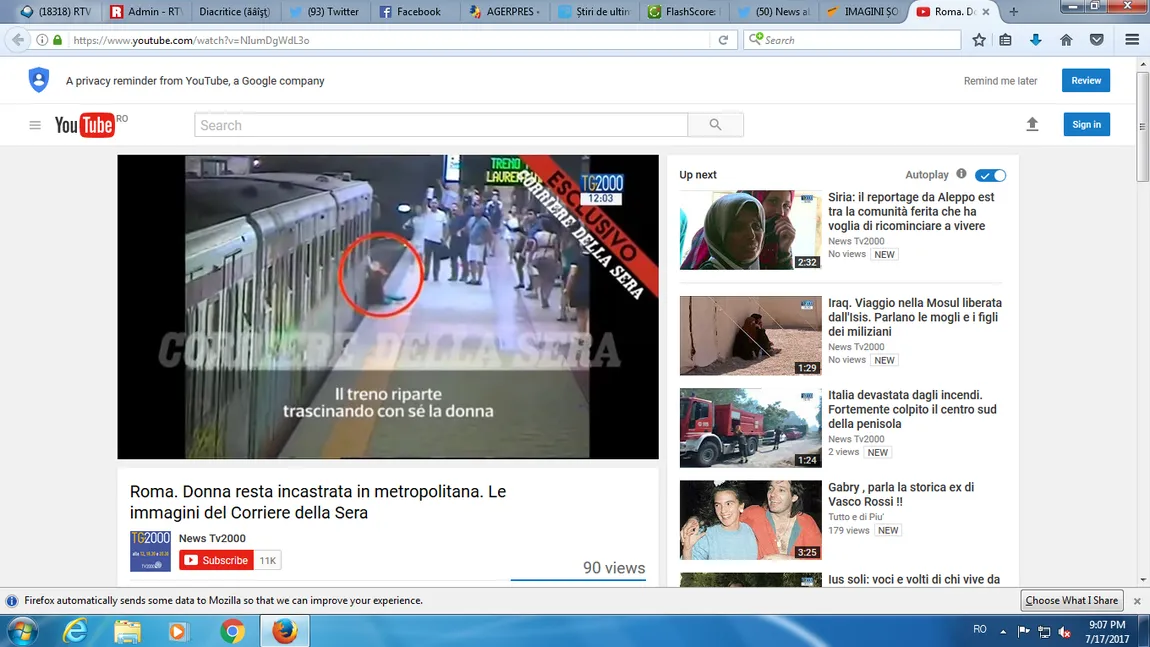Switch to the Admin - RTV tab
The height and width of the screenshot is (647, 1150).
(145, 12)
